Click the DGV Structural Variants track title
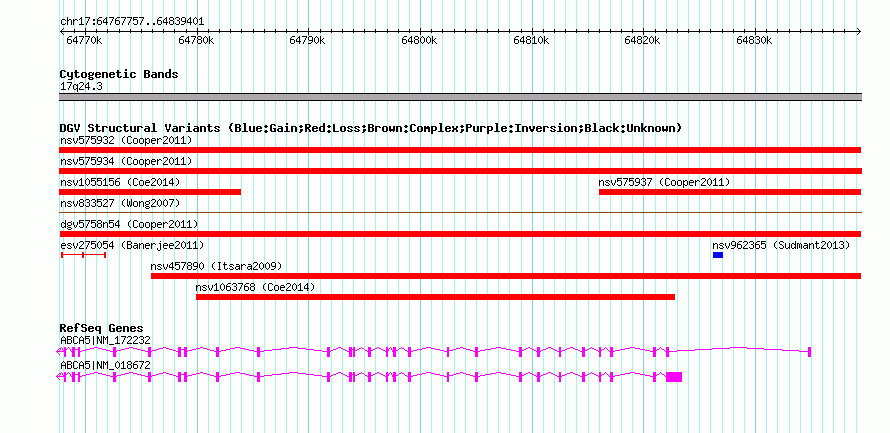The width and height of the screenshot is (890, 433). click(371, 128)
